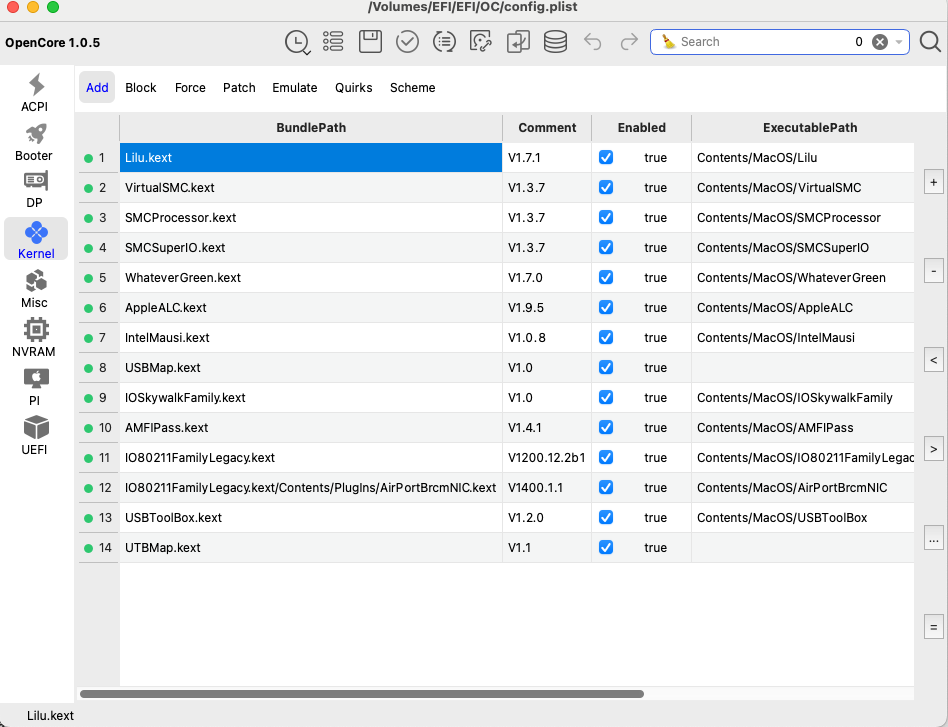This screenshot has height=727, width=948.
Task: Open the ACPI section in sidebar
Action: pyautogui.click(x=35, y=92)
